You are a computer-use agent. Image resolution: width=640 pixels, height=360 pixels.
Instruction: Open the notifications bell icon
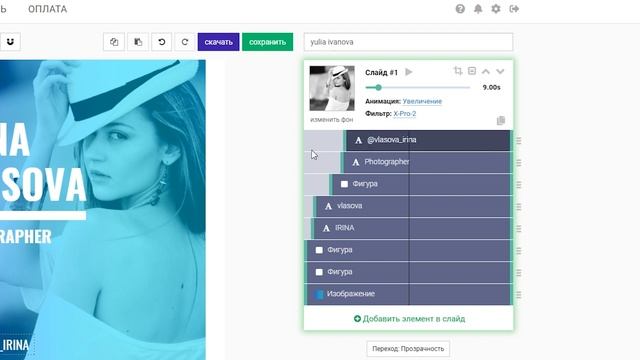click(x=478, y=9)
